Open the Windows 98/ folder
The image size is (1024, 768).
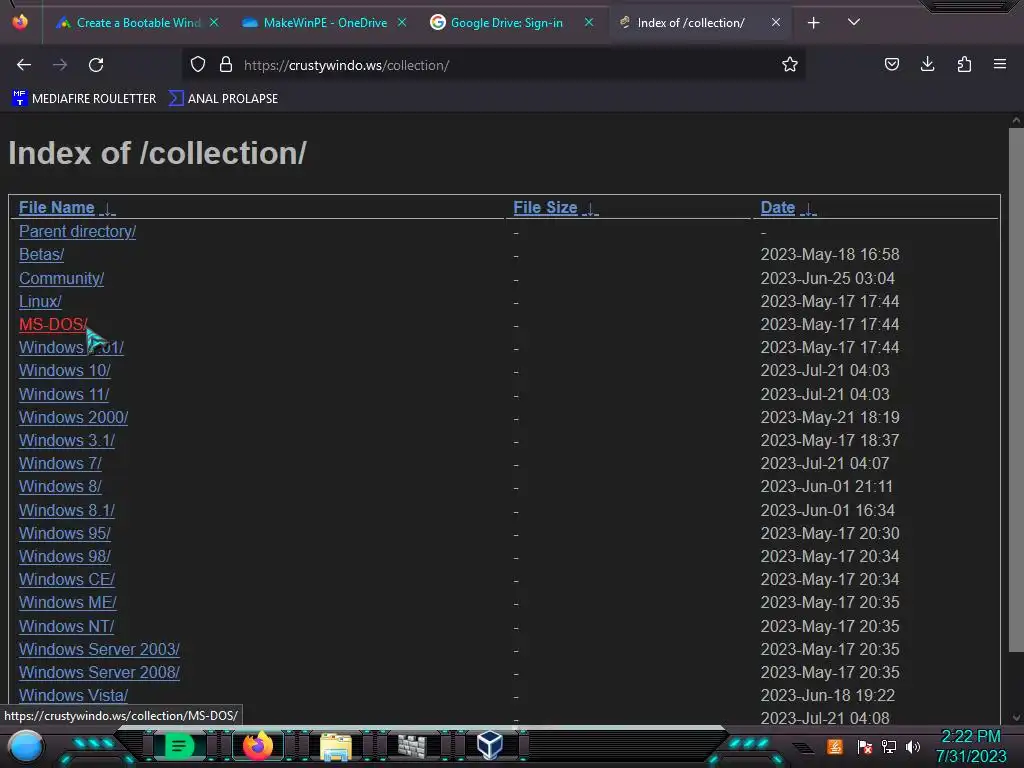(x=65, y=556)
